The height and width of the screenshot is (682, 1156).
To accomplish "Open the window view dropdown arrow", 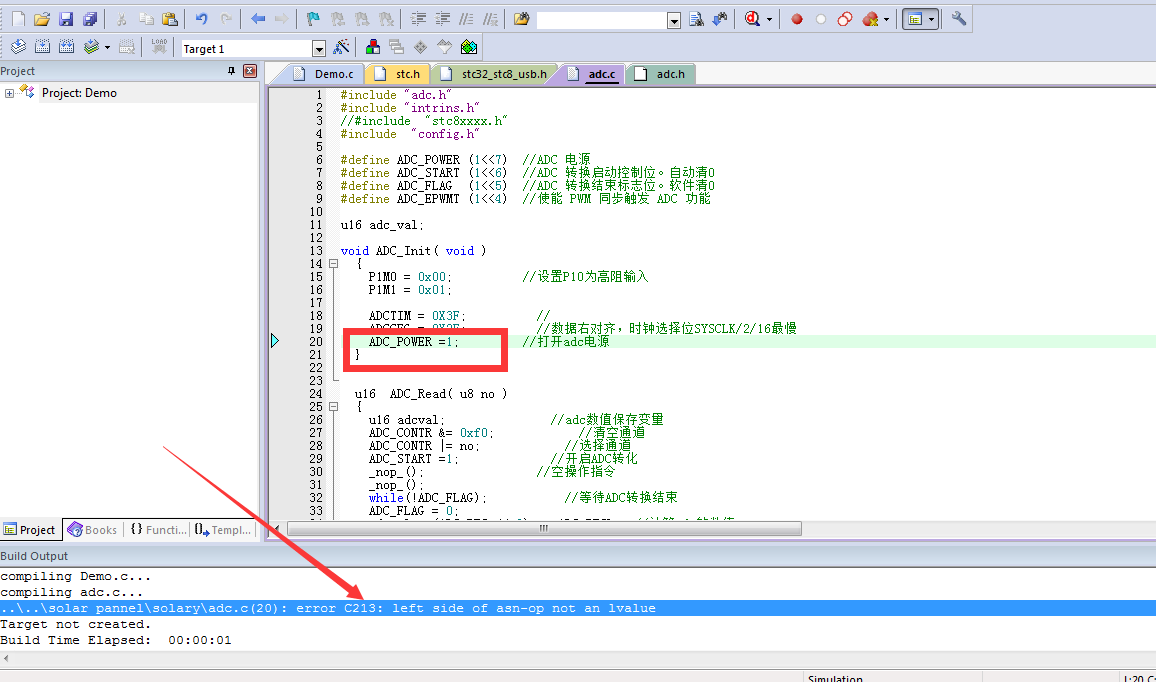I will (932, 19).
